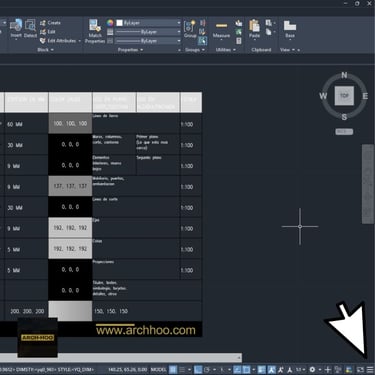This screenshot has width=375, height=375.
Task: Click Edit block in Block panel
Action: tap(48, 32)
